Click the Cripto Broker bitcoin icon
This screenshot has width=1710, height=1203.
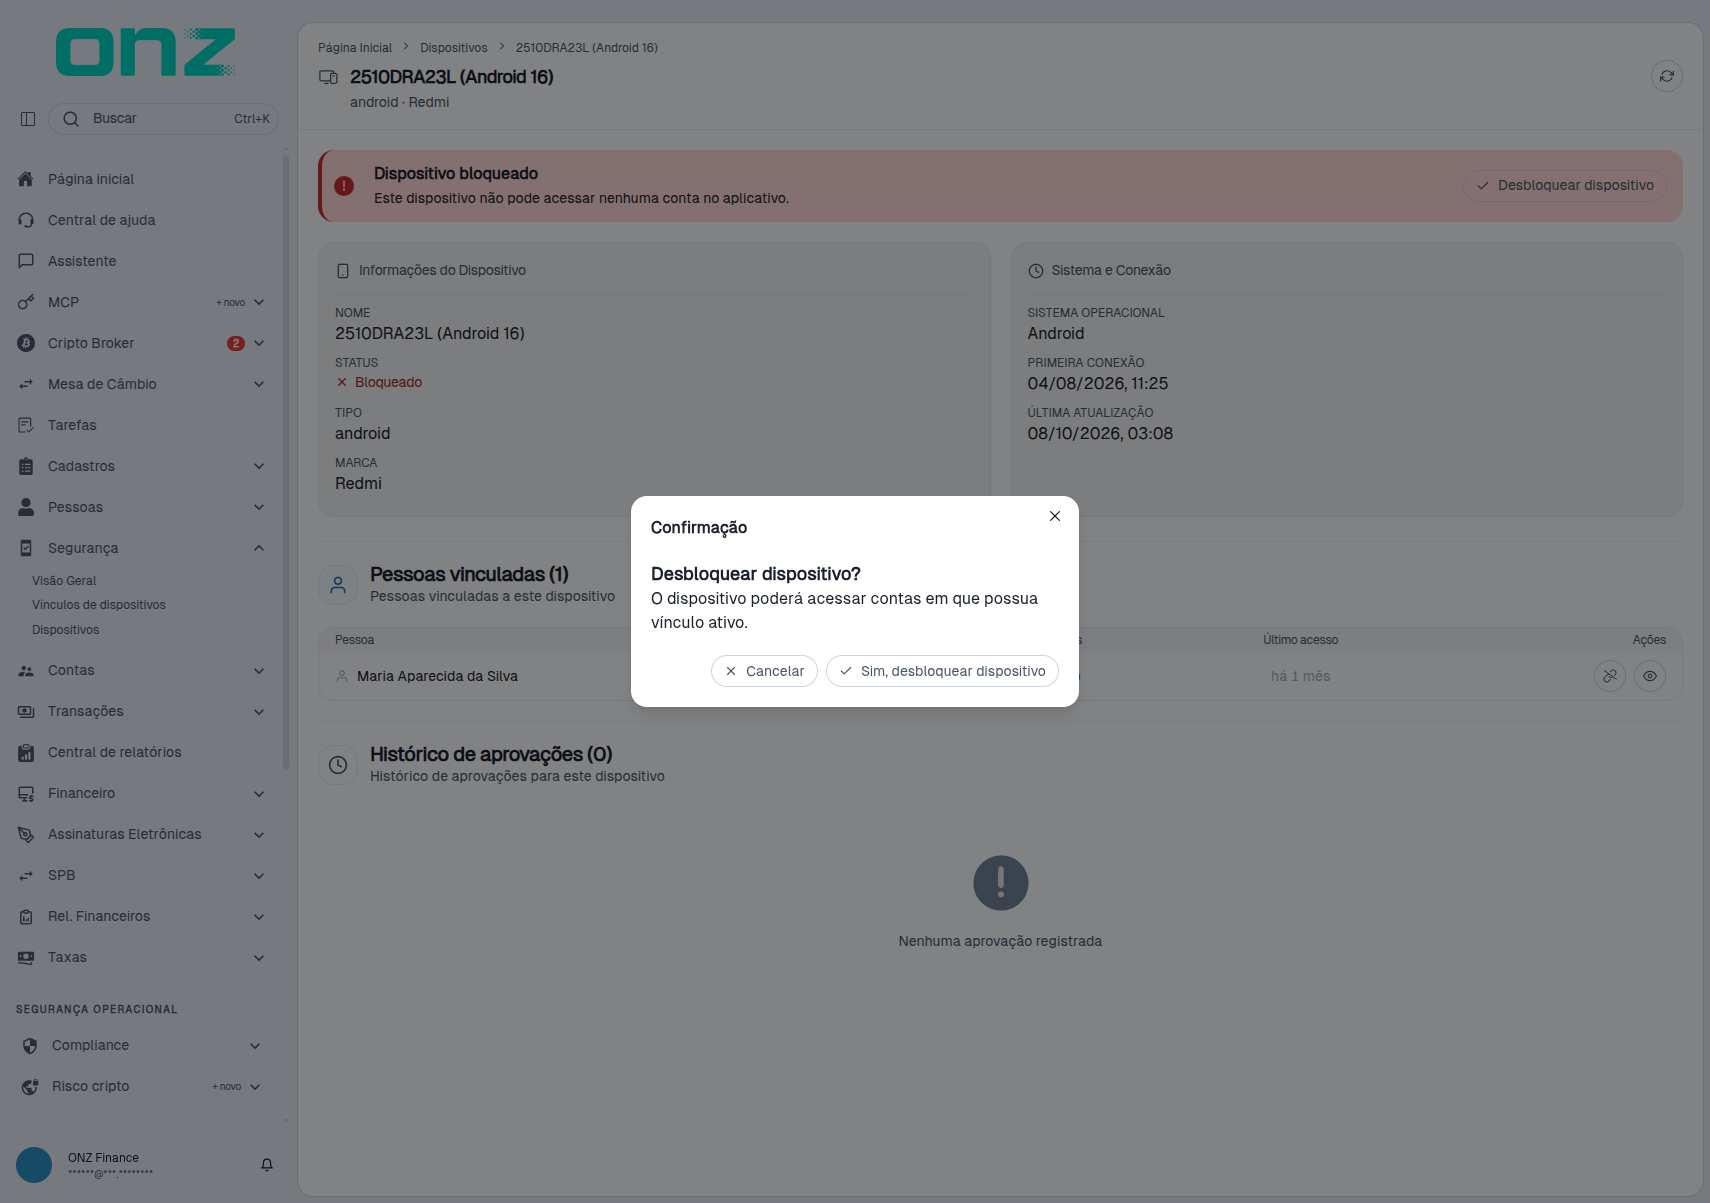pos(26,343)
